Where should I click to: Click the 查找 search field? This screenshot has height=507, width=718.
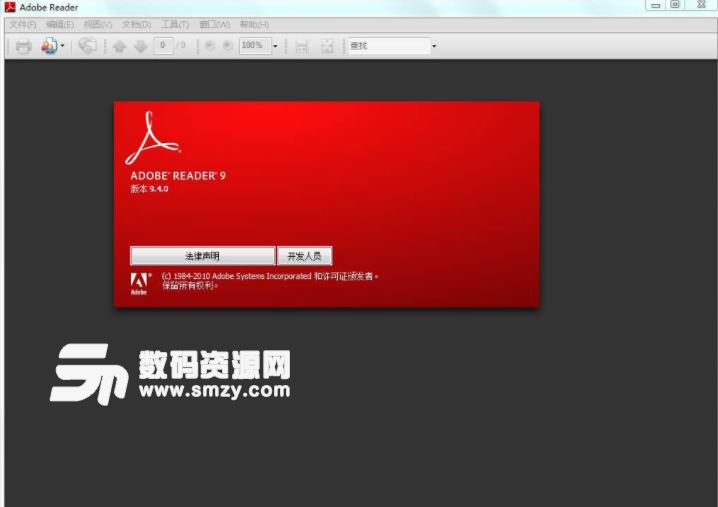(389, 45)
